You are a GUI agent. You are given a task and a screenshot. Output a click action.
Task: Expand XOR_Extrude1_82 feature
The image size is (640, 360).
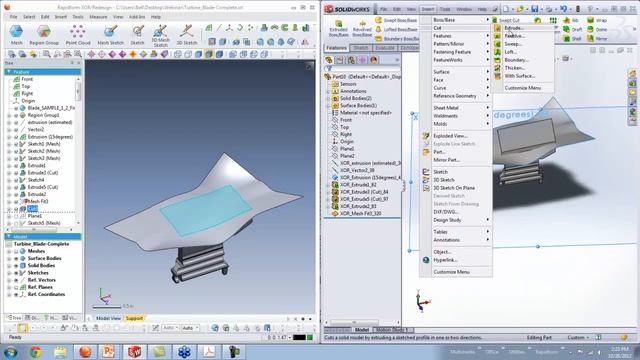click(x=328, y=185)
